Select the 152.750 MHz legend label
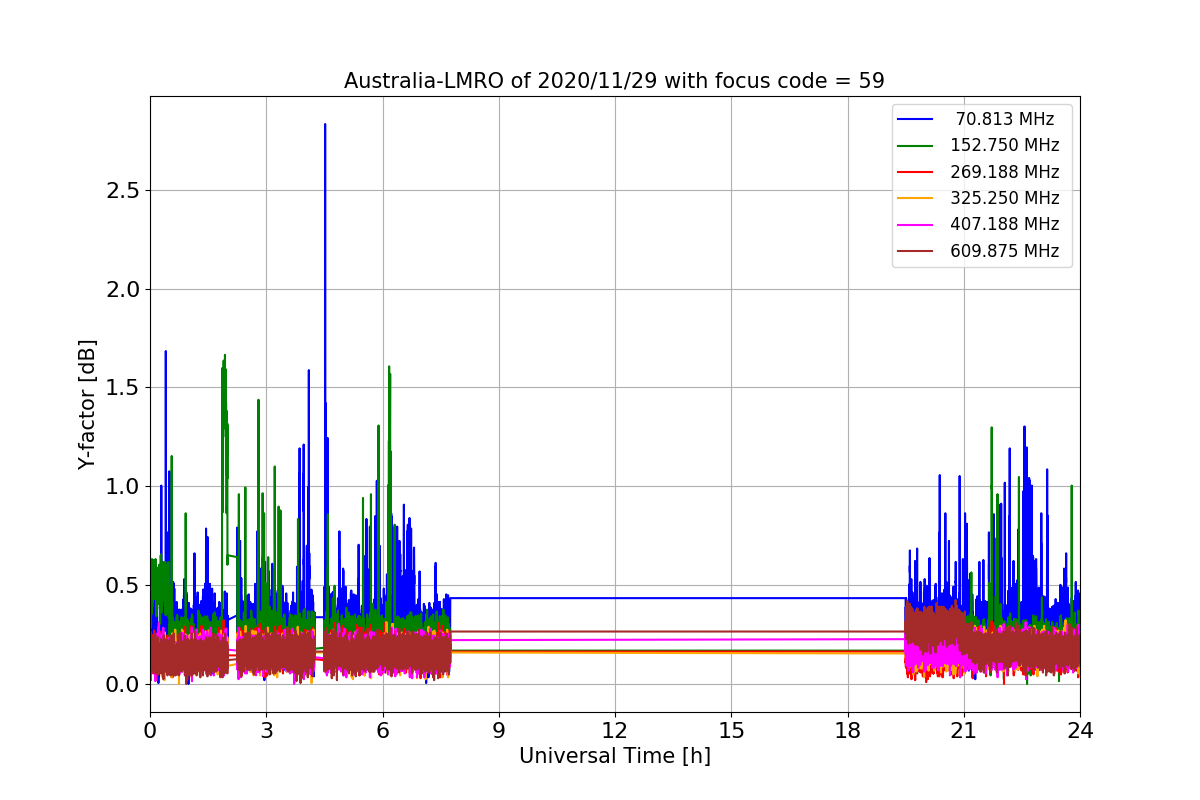 click(1004, 145)
